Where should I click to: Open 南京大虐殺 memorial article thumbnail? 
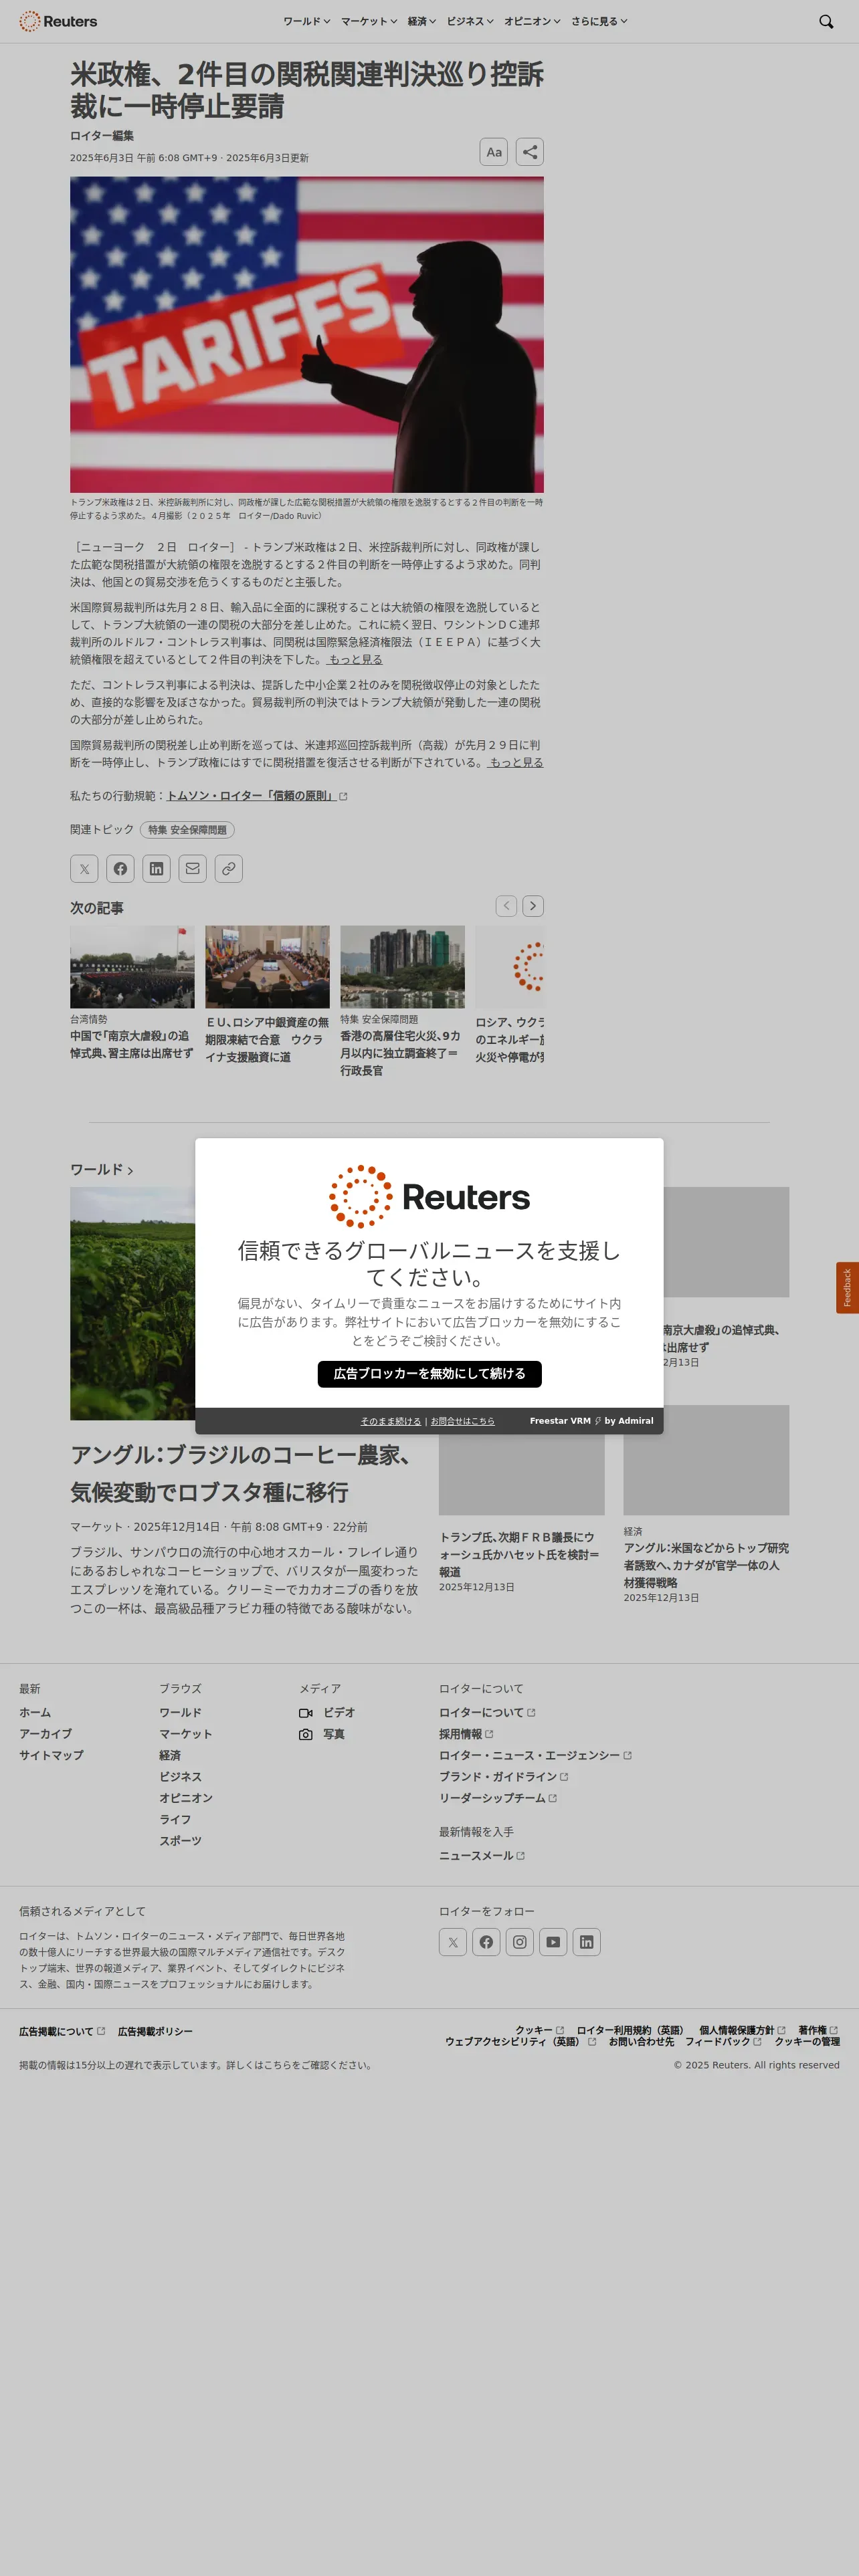pos(132,966)
